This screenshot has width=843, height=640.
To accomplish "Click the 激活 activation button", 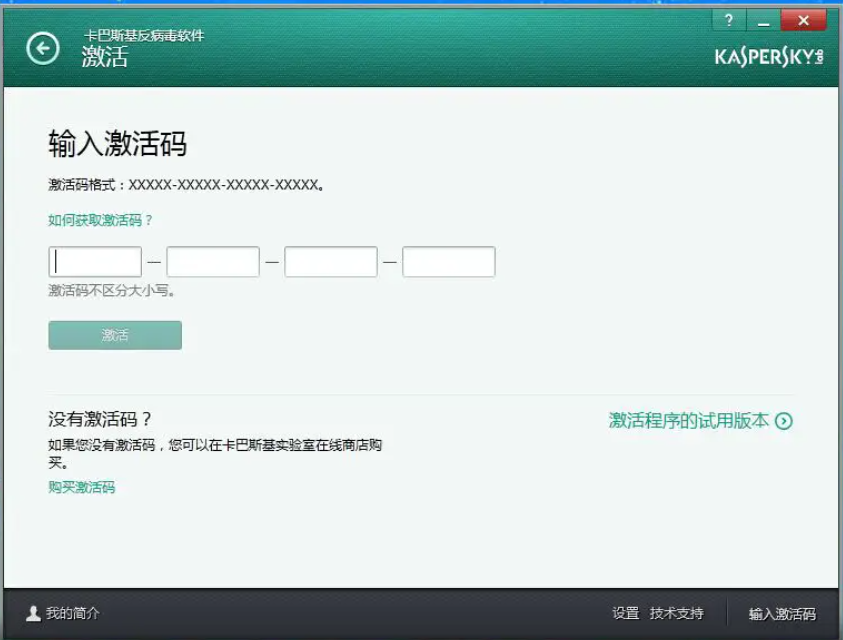I will click(x=114, y=335).
